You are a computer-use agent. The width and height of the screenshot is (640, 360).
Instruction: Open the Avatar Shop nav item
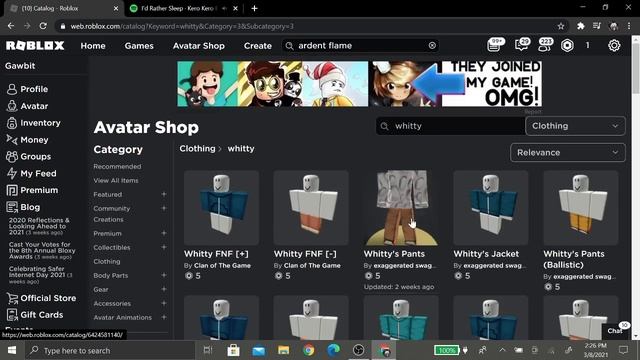198,46
